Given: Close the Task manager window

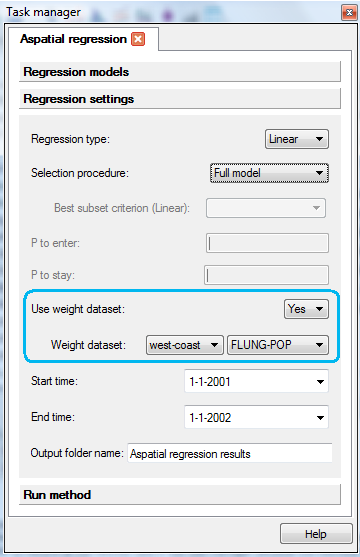Looking at the screenshot, I should 349,13.
